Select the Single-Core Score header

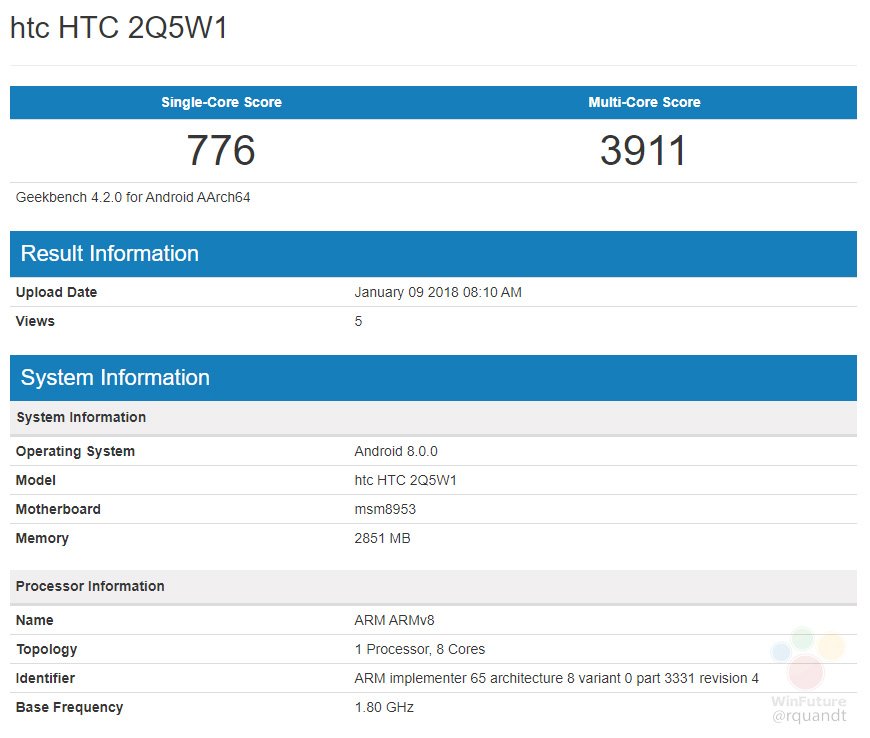pos(221,102)
